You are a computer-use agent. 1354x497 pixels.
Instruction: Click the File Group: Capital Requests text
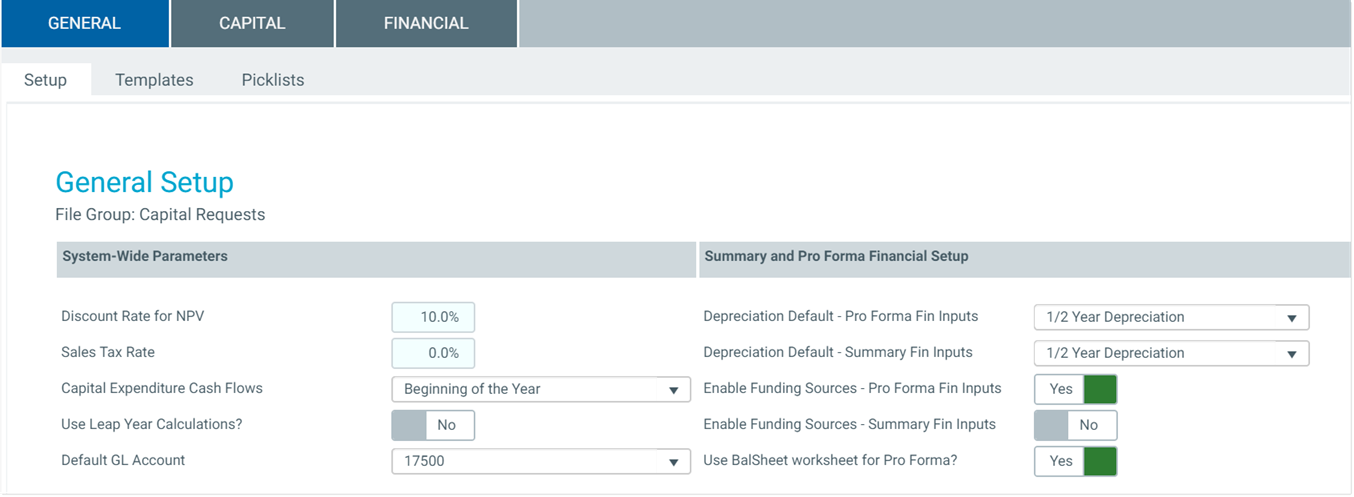click(160, 215)
